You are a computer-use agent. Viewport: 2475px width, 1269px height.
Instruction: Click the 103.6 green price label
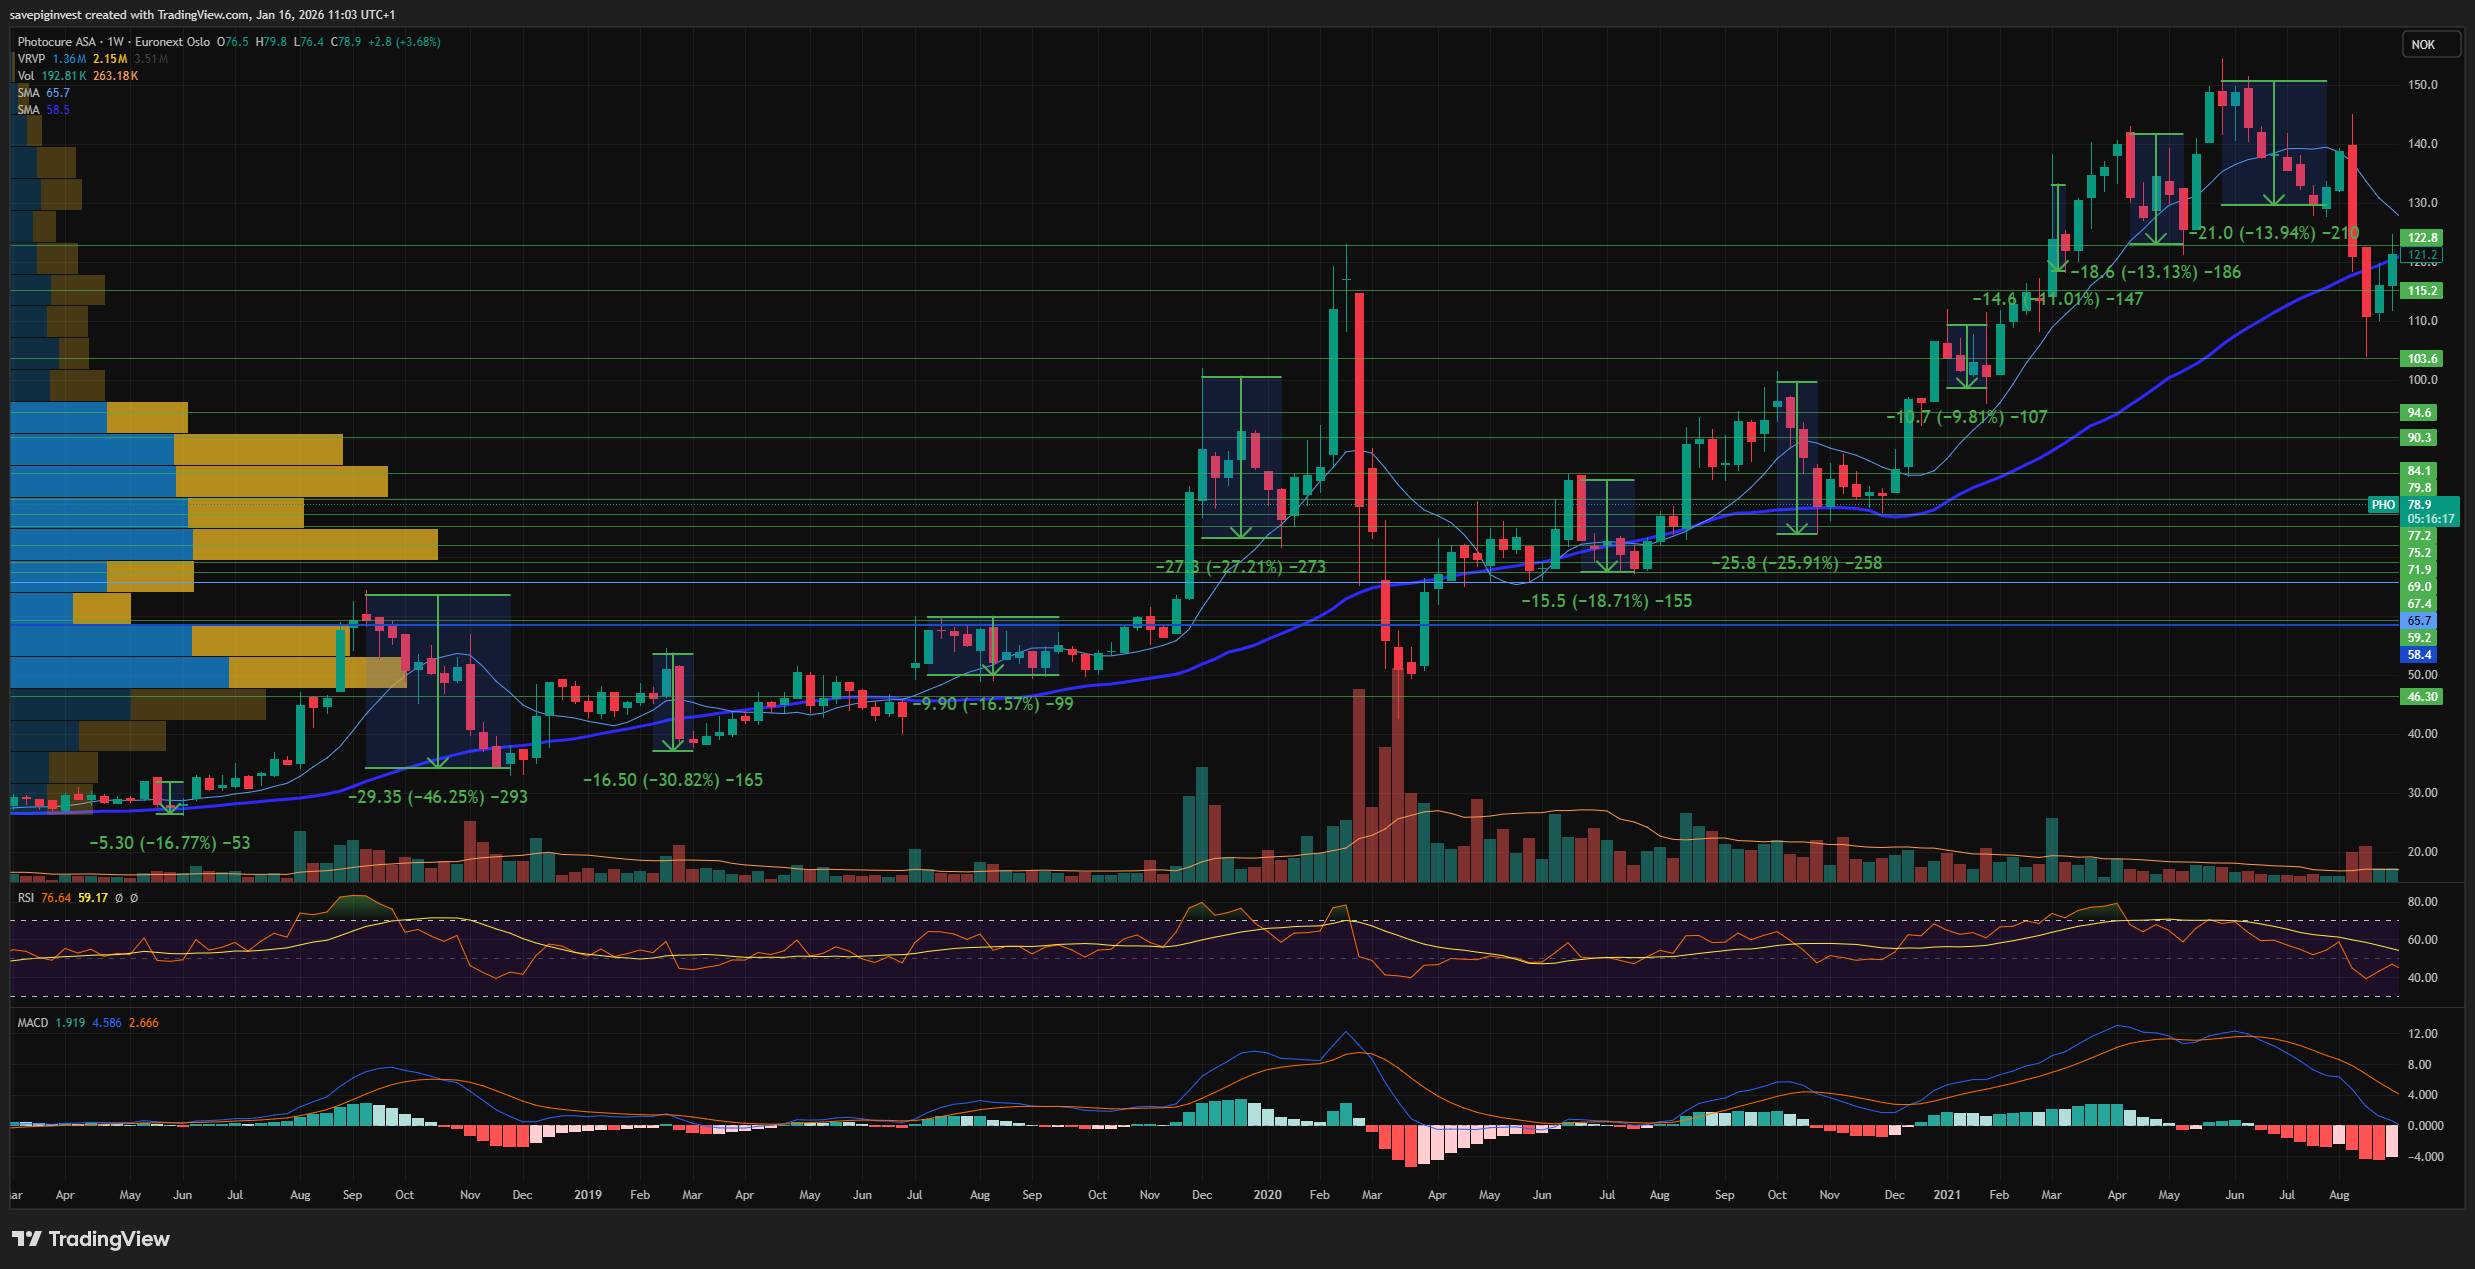tap(2421, 359)
